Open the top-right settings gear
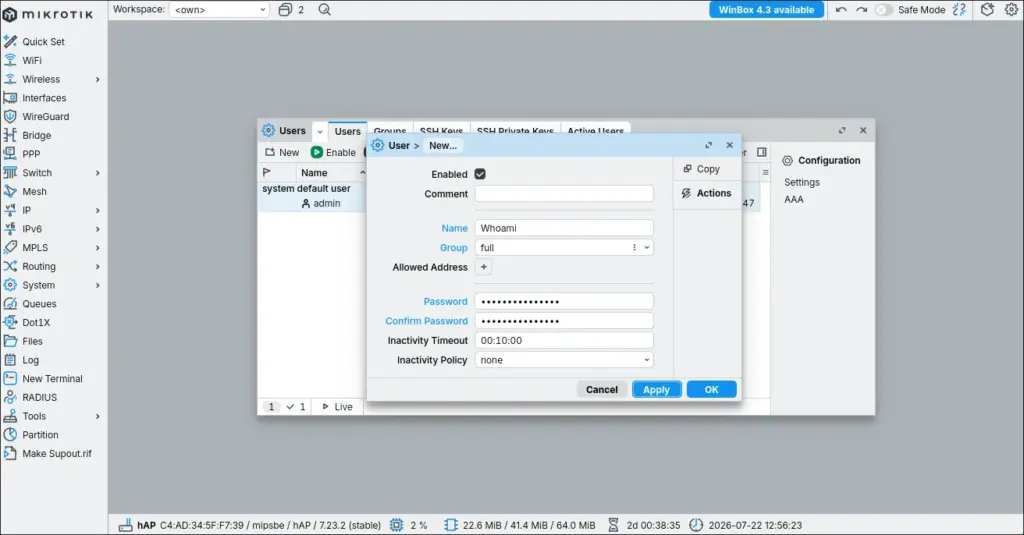The image size is (1024, 535). 1011,10
